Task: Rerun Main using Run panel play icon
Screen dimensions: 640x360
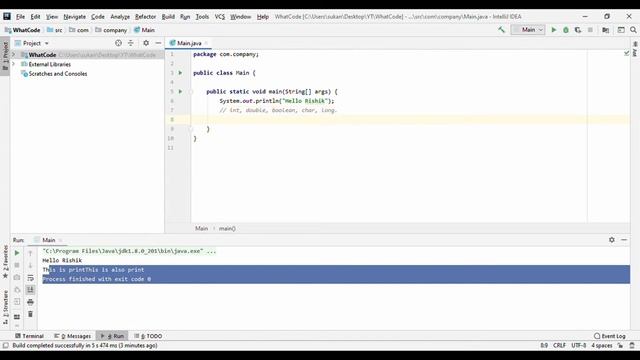Action: [x=17, y=253]
